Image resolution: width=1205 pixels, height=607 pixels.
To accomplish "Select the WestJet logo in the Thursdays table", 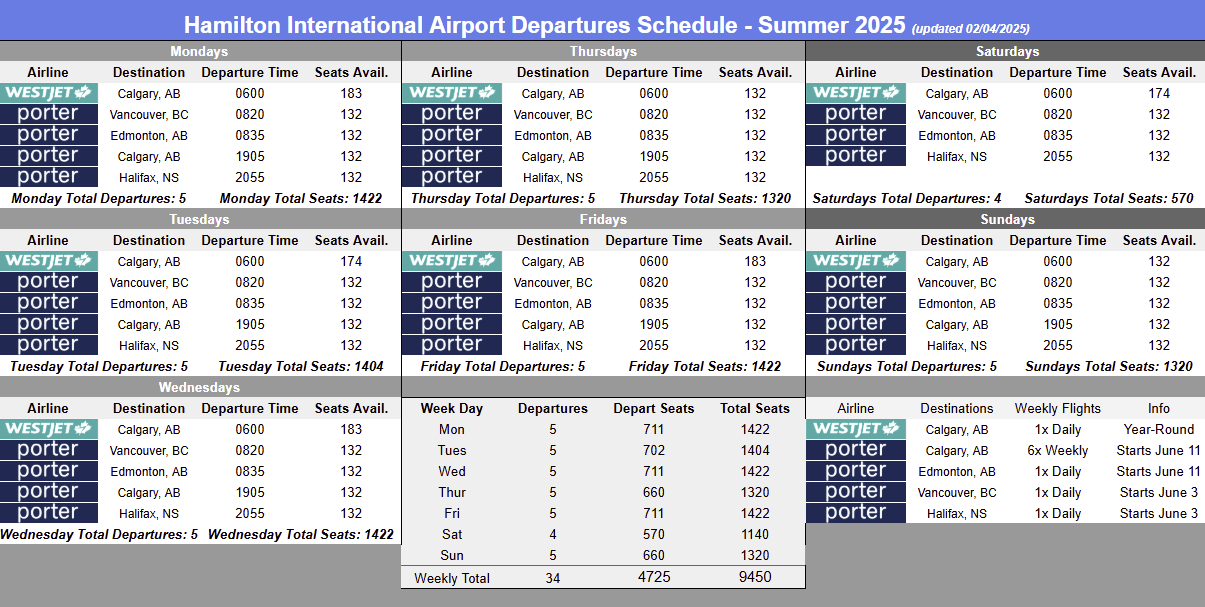I will [452, 93].
